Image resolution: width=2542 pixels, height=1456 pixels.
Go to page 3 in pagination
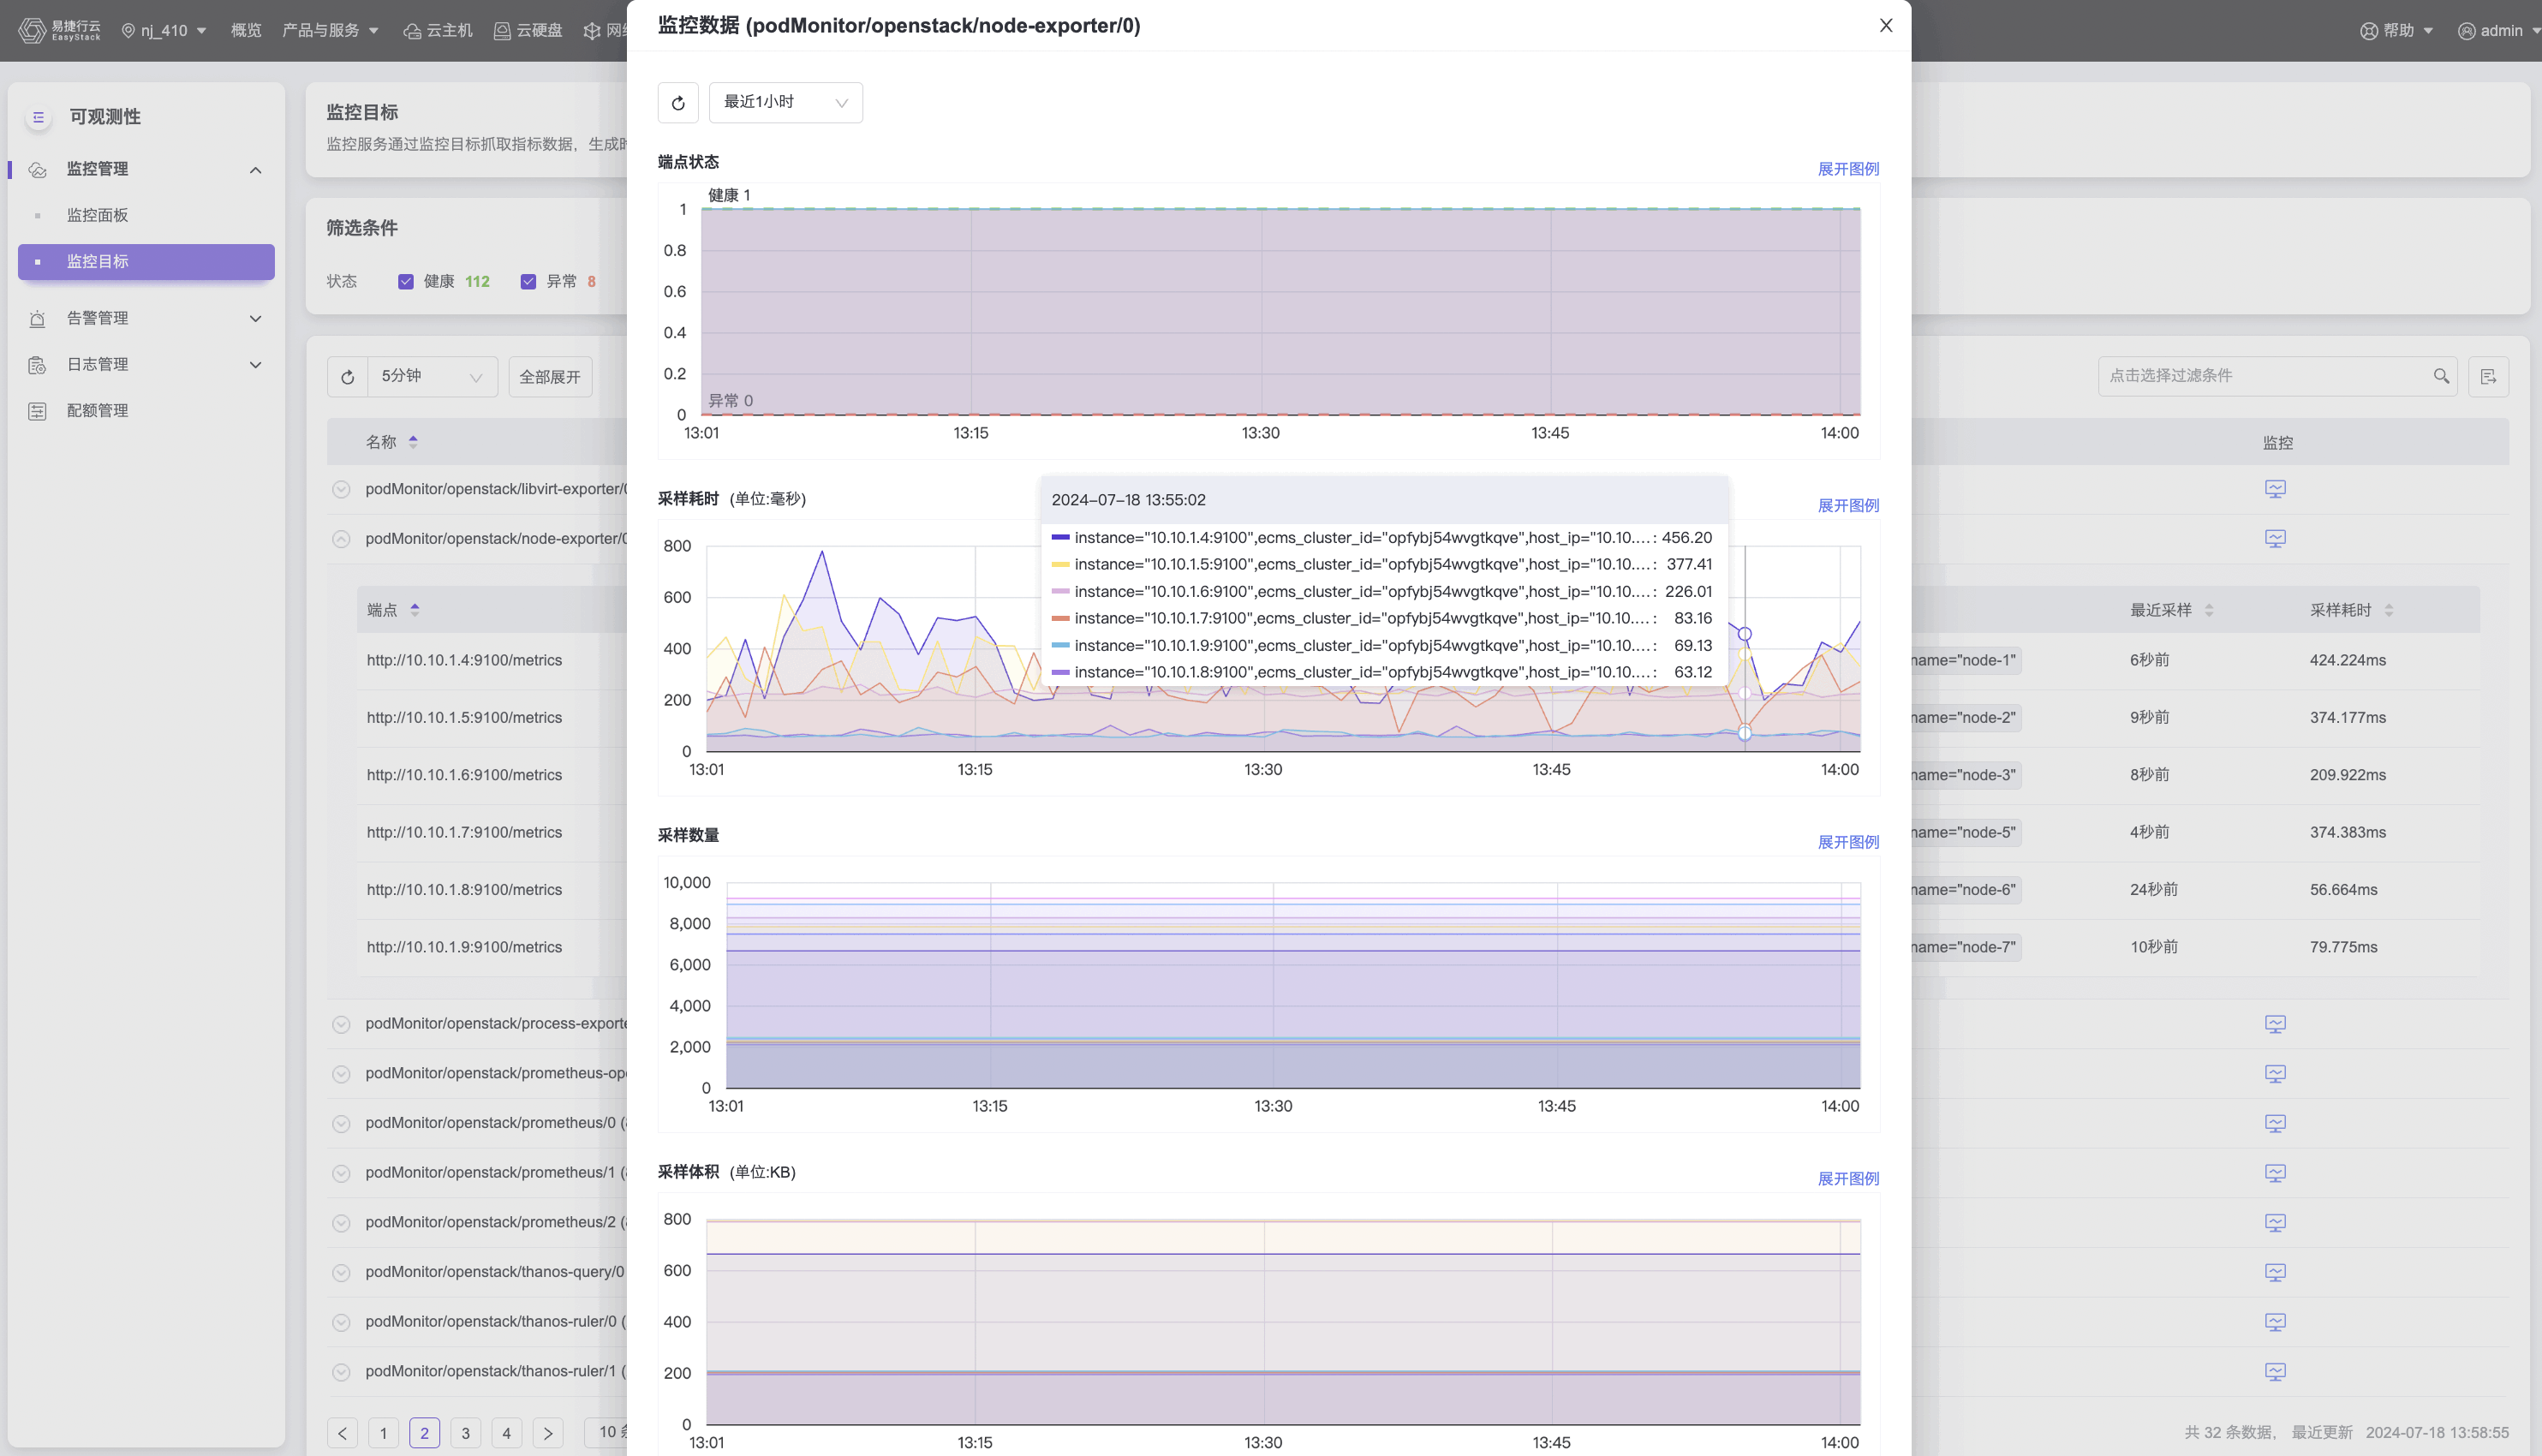click(x=465, y=1433)
